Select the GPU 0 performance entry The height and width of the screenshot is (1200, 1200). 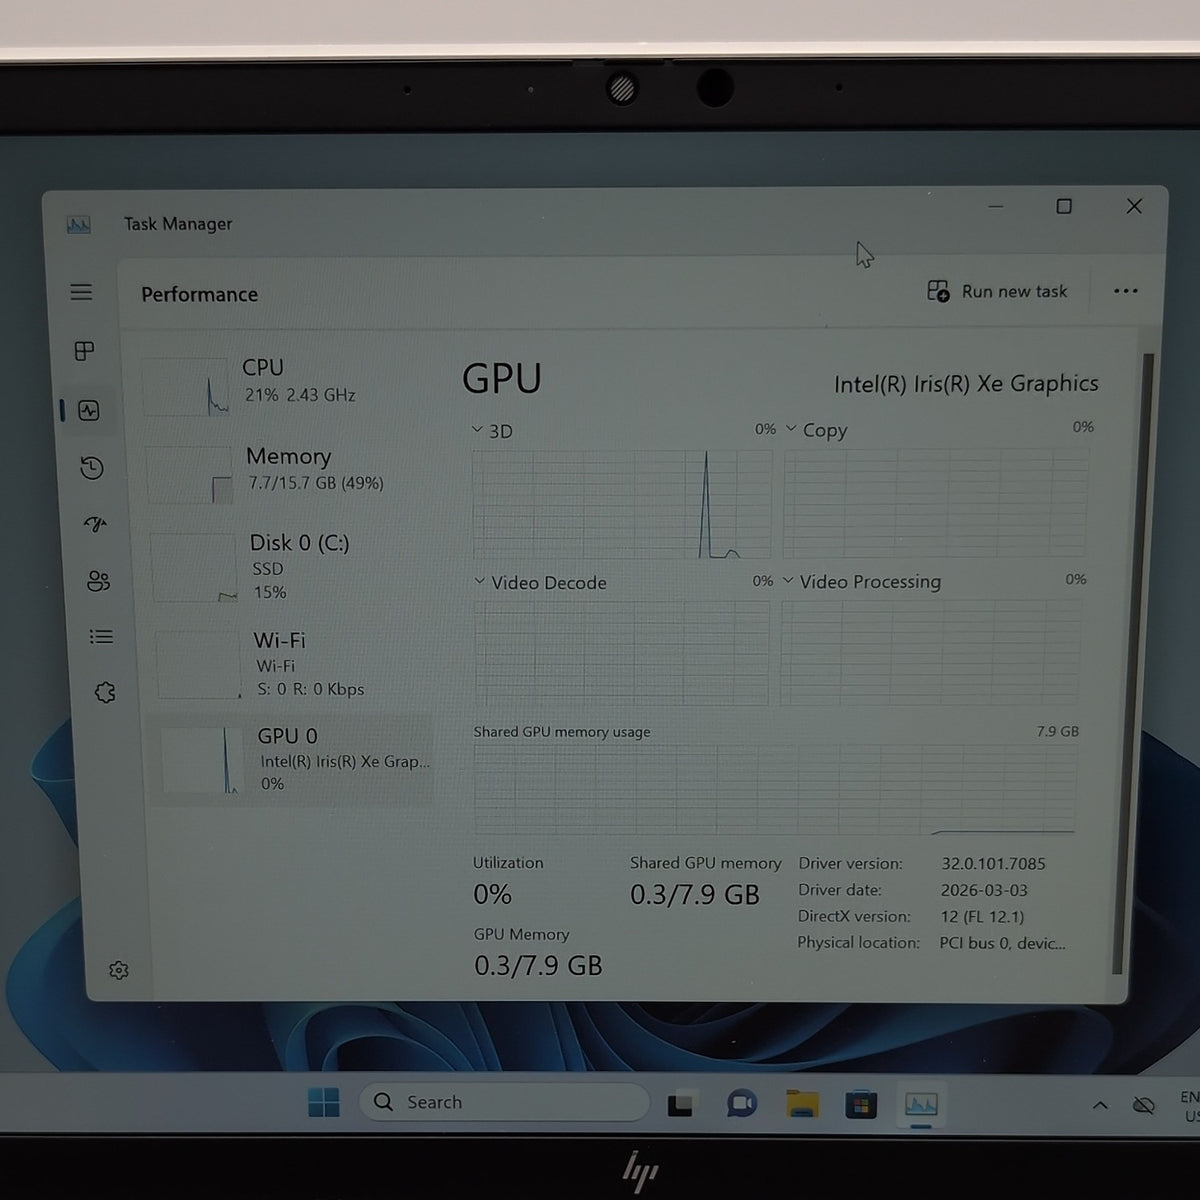292,760
